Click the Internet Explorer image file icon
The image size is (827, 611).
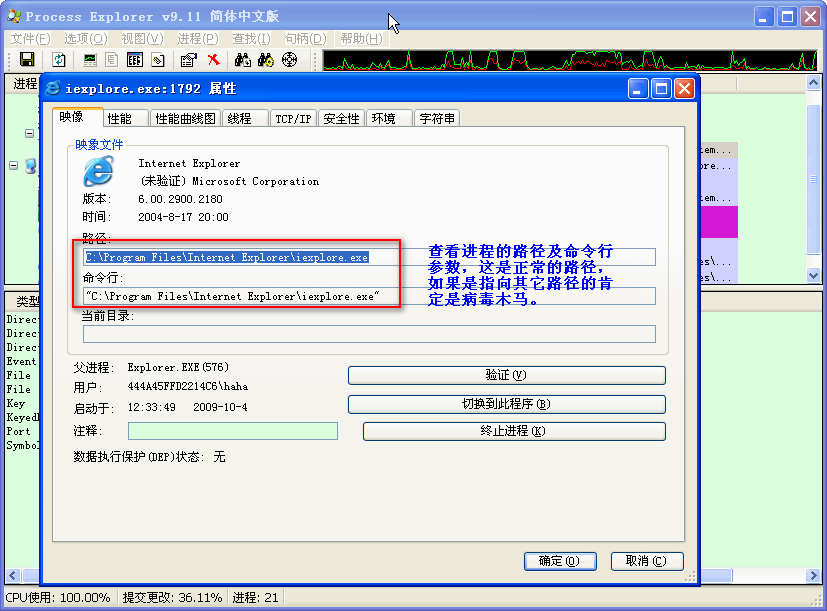click(98, 171)
